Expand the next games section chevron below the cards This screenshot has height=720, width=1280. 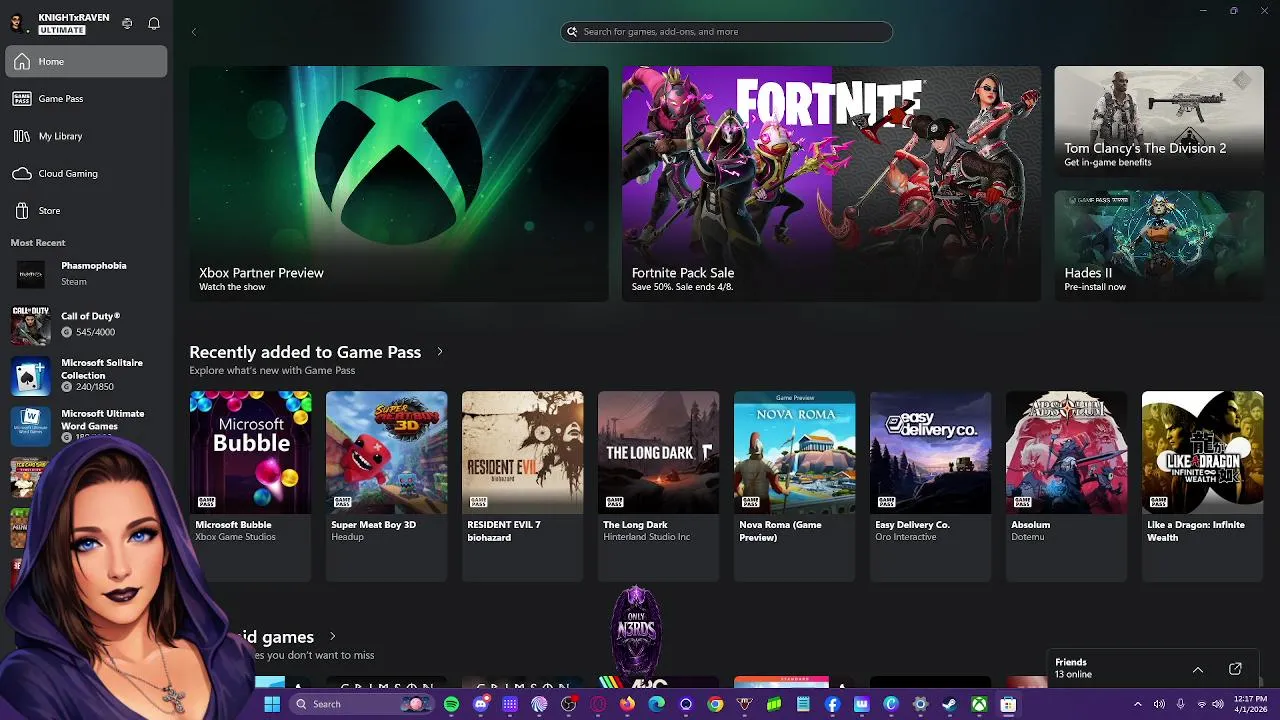point(333,637)
